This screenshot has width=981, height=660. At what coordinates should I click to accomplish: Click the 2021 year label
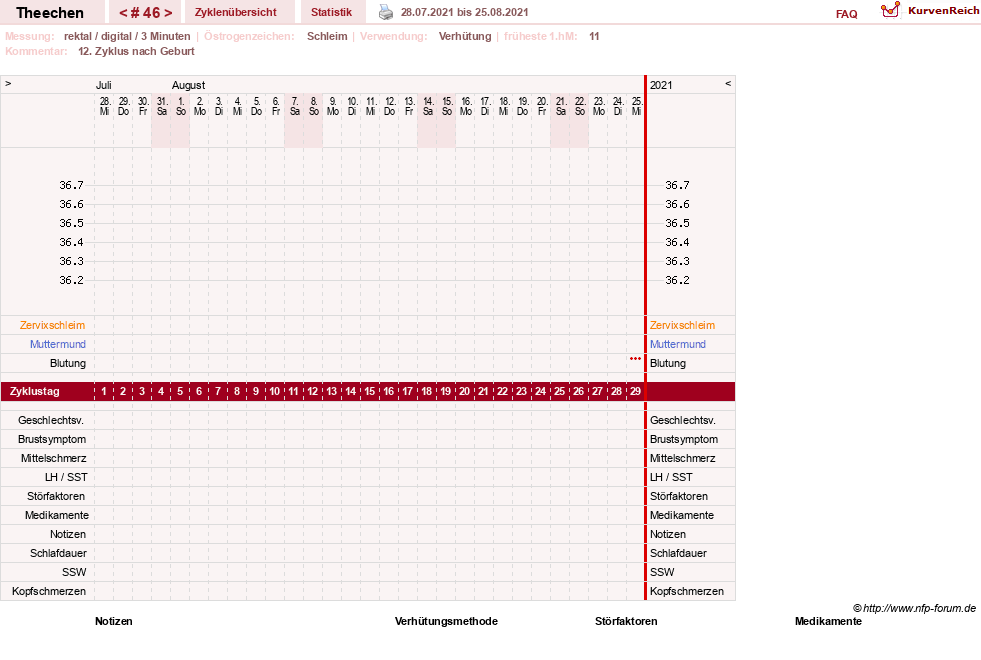[661, 85]
